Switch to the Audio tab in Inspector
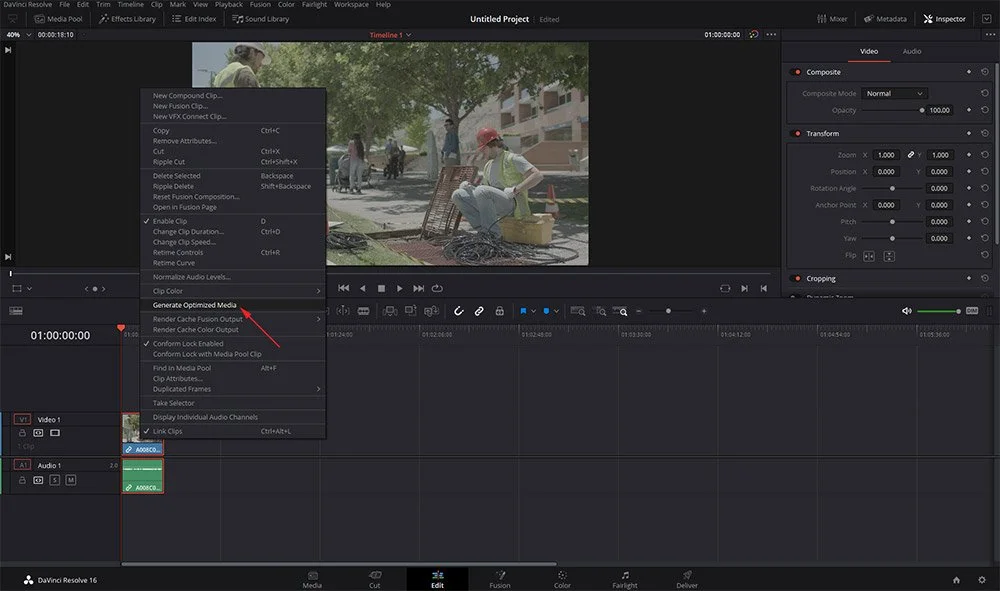This screenshot has width=1000, height=591. point(911,51)
